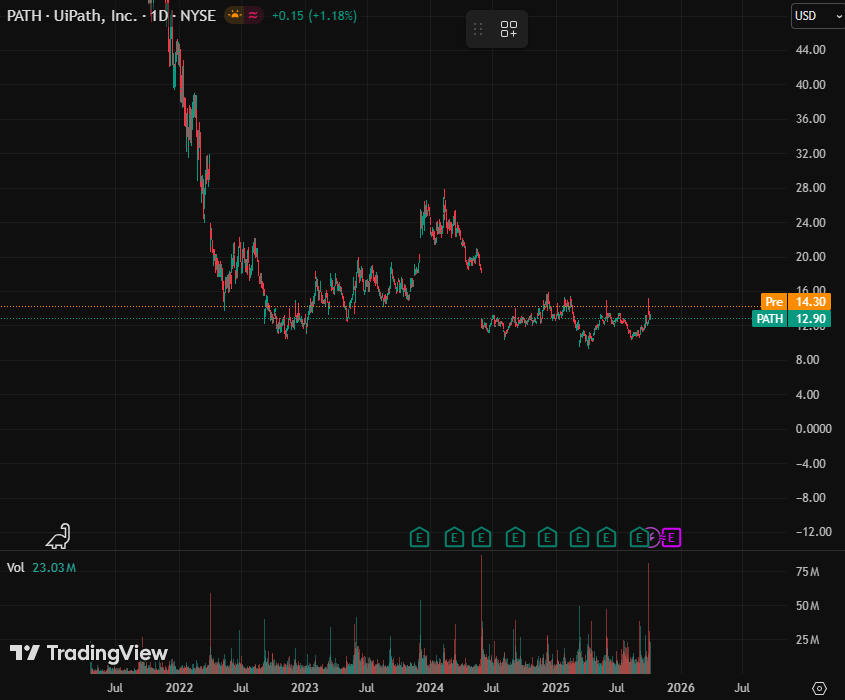Click the green earnings E marker closest to 2025

[547, 537]
